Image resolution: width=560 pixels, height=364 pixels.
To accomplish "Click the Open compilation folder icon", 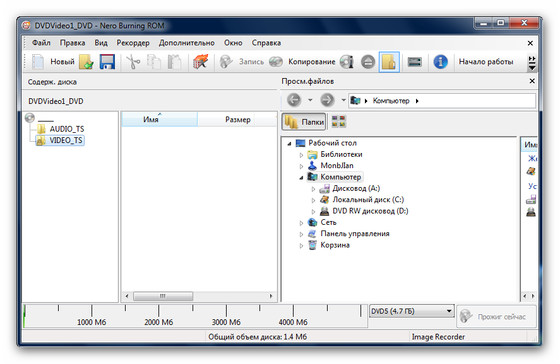I will (86, 62).
